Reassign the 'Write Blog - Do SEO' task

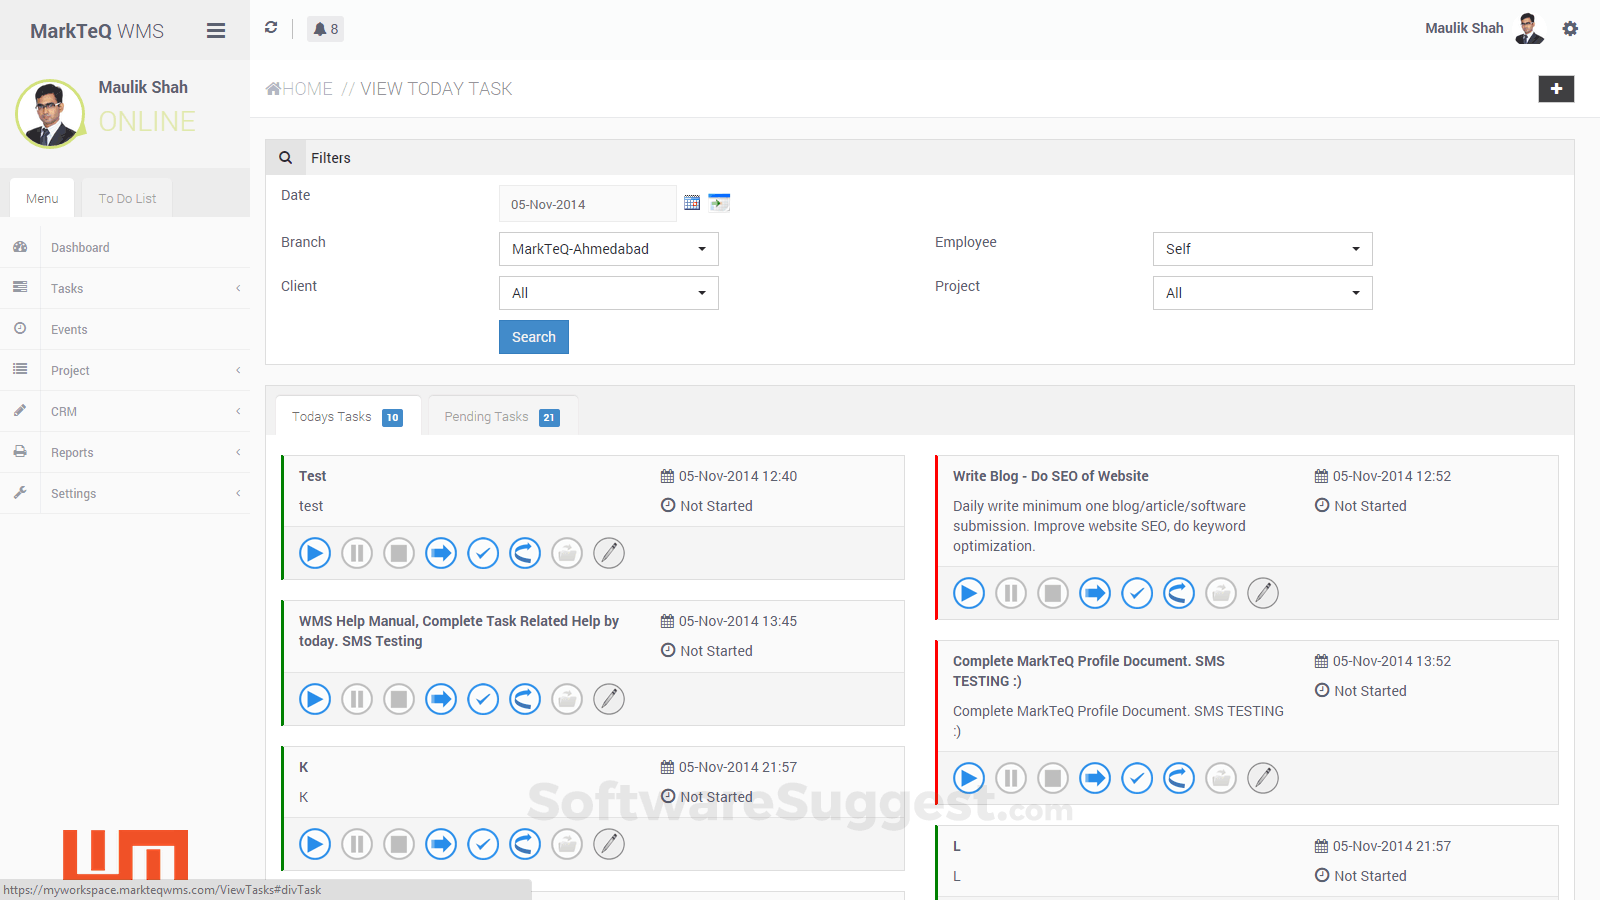click(x=1179, y=593)
